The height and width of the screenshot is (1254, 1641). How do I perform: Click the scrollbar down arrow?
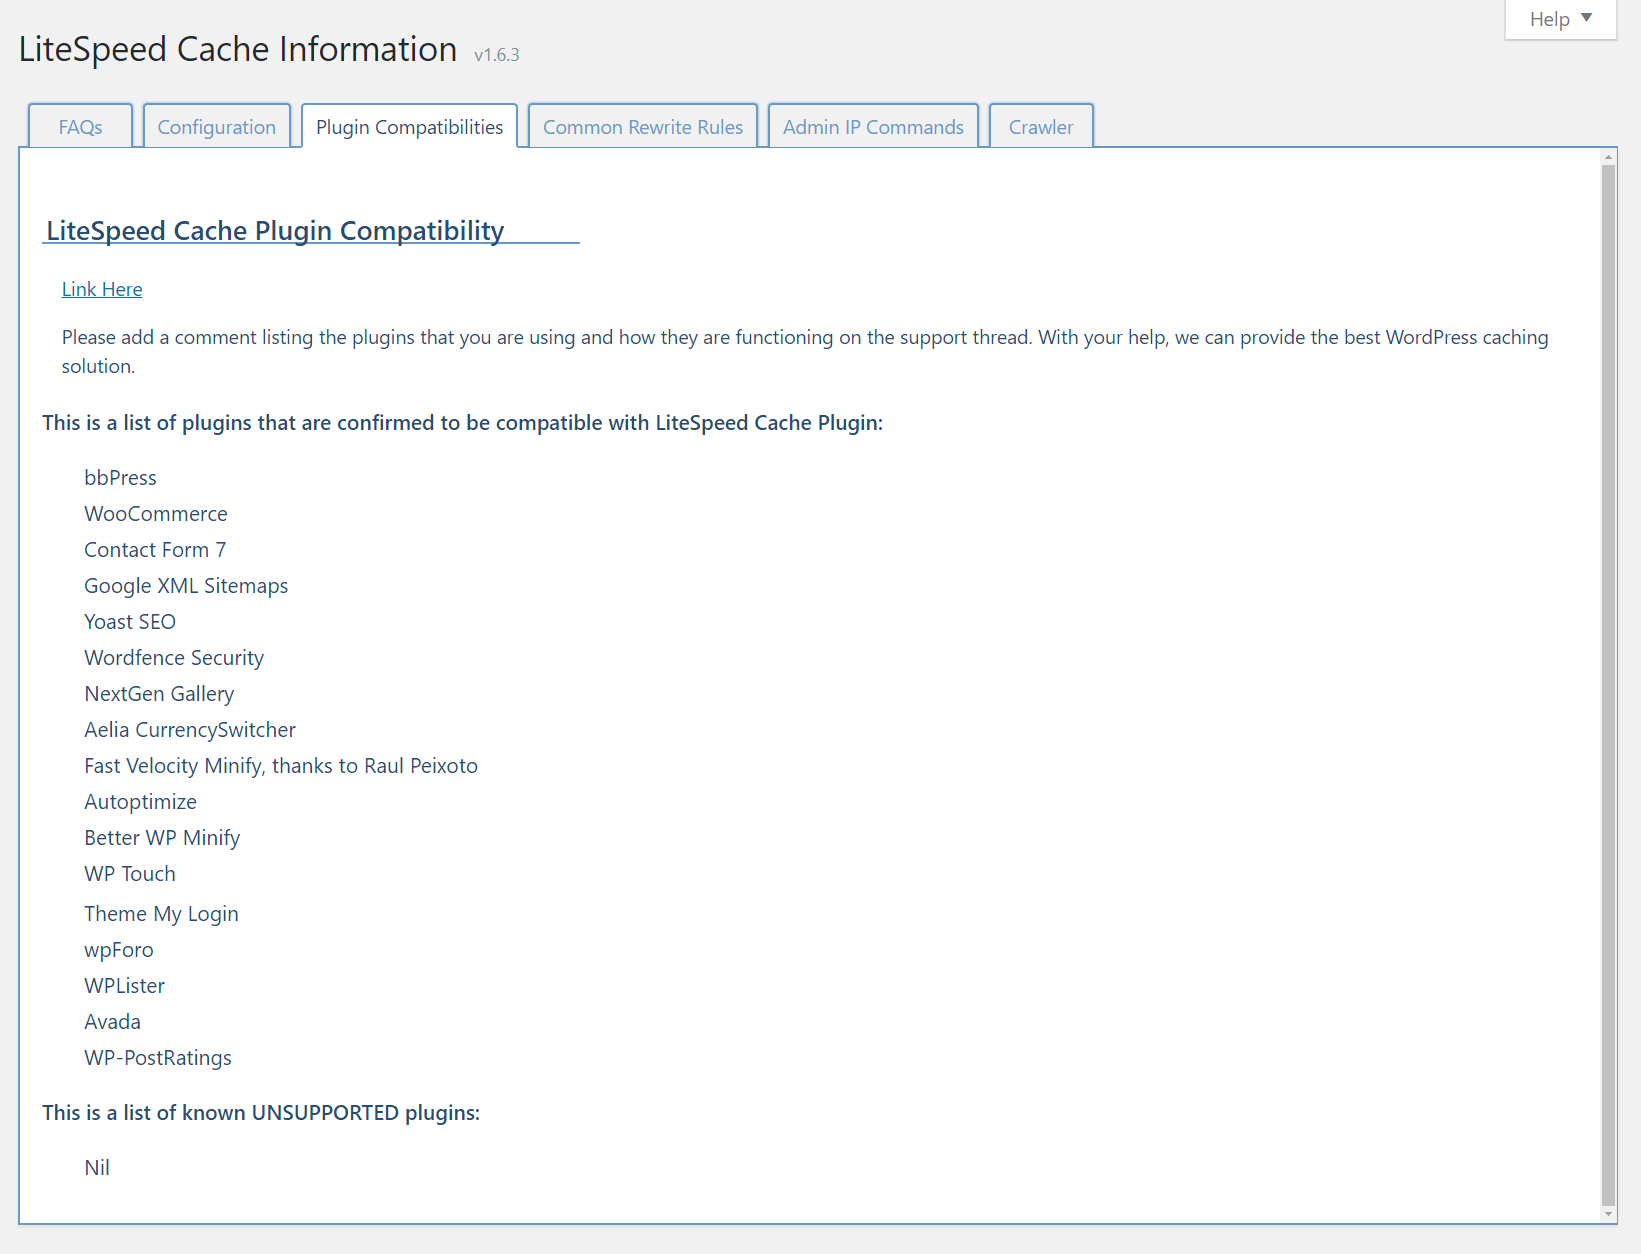click(x=1608, y=1214)
